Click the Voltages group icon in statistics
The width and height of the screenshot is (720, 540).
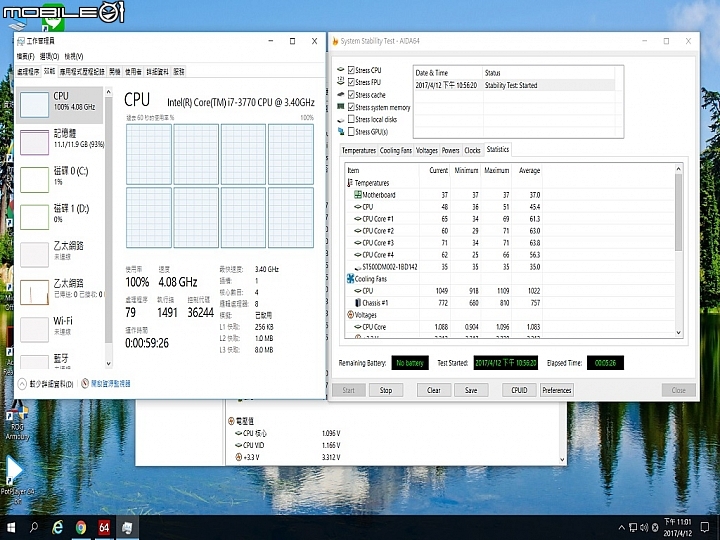pyautogui.click(x=350, y=315)
